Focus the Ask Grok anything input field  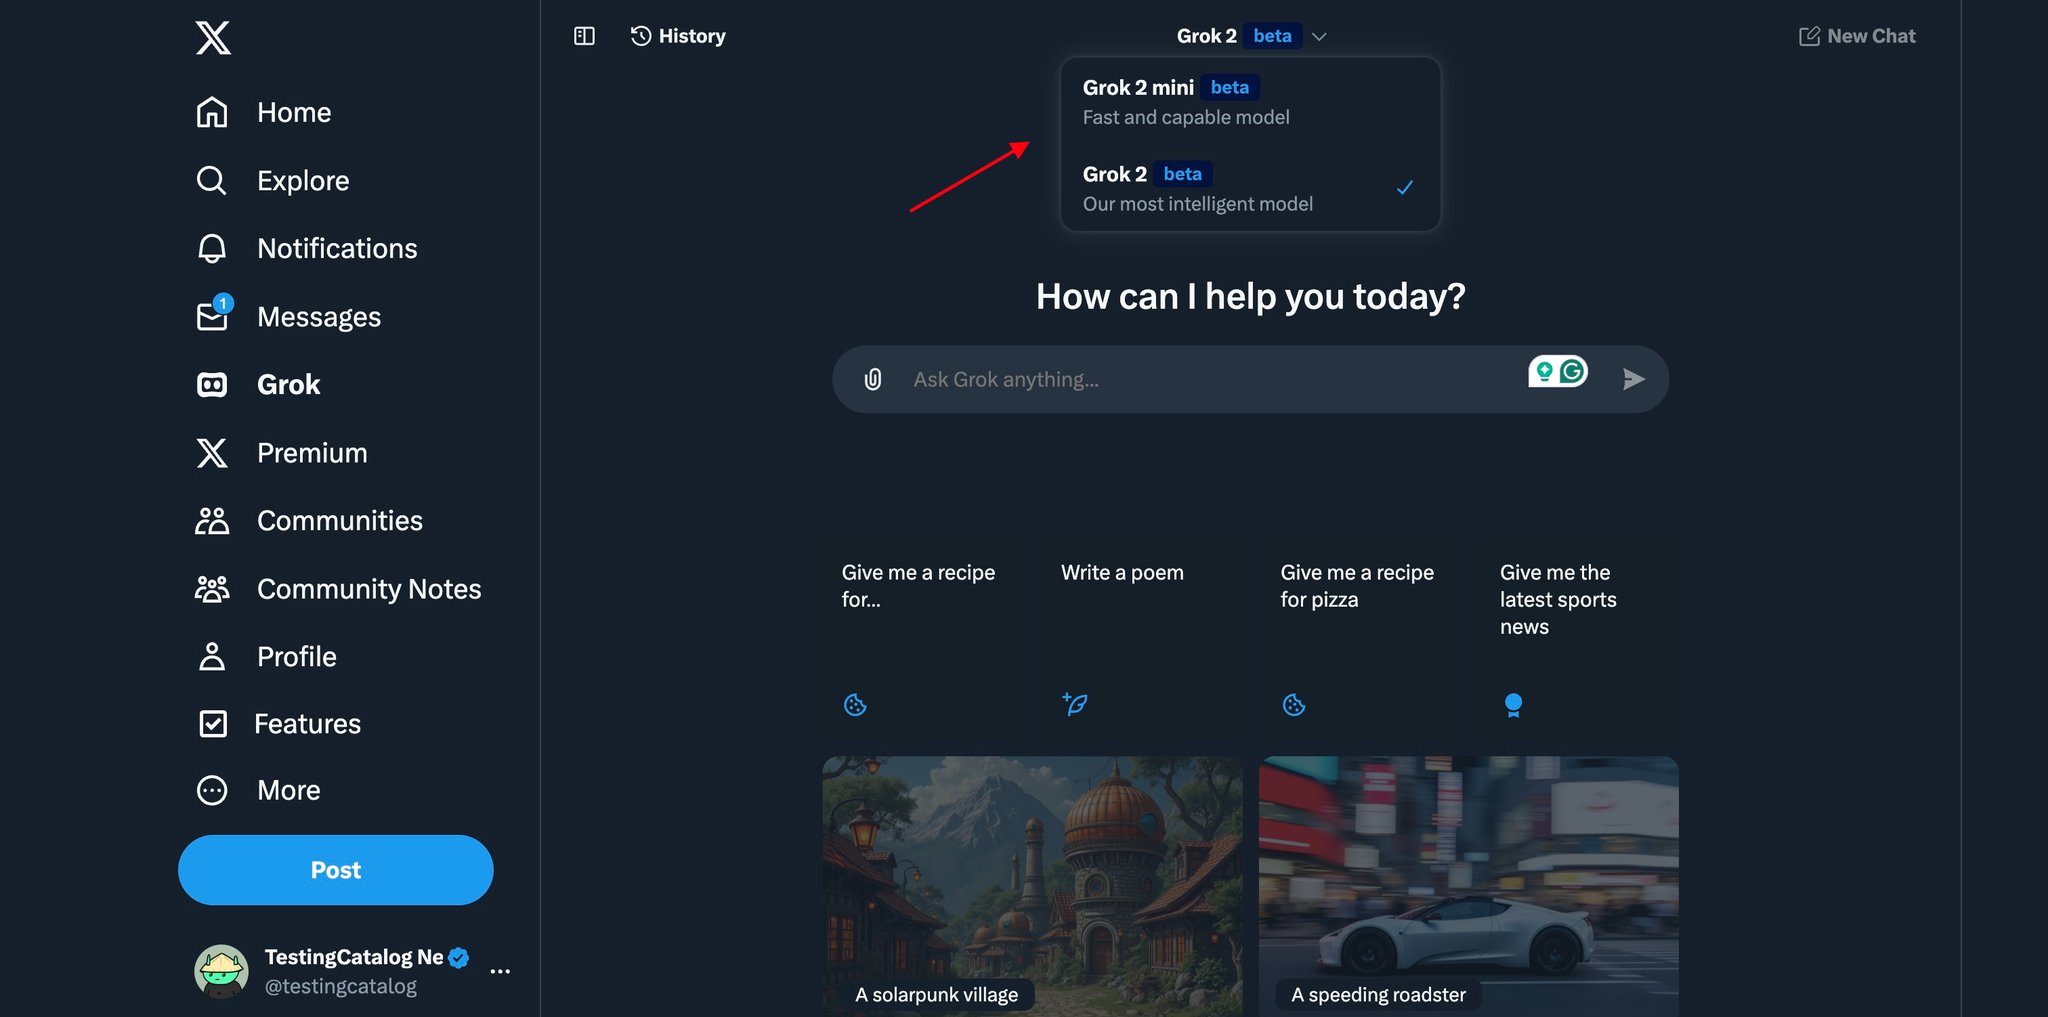[1210, 379]
